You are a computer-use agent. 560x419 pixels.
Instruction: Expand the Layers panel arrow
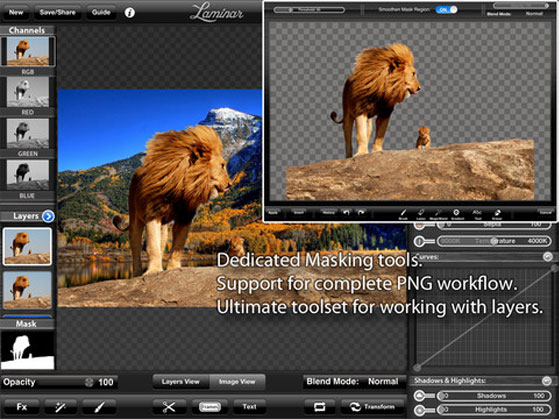48,216
